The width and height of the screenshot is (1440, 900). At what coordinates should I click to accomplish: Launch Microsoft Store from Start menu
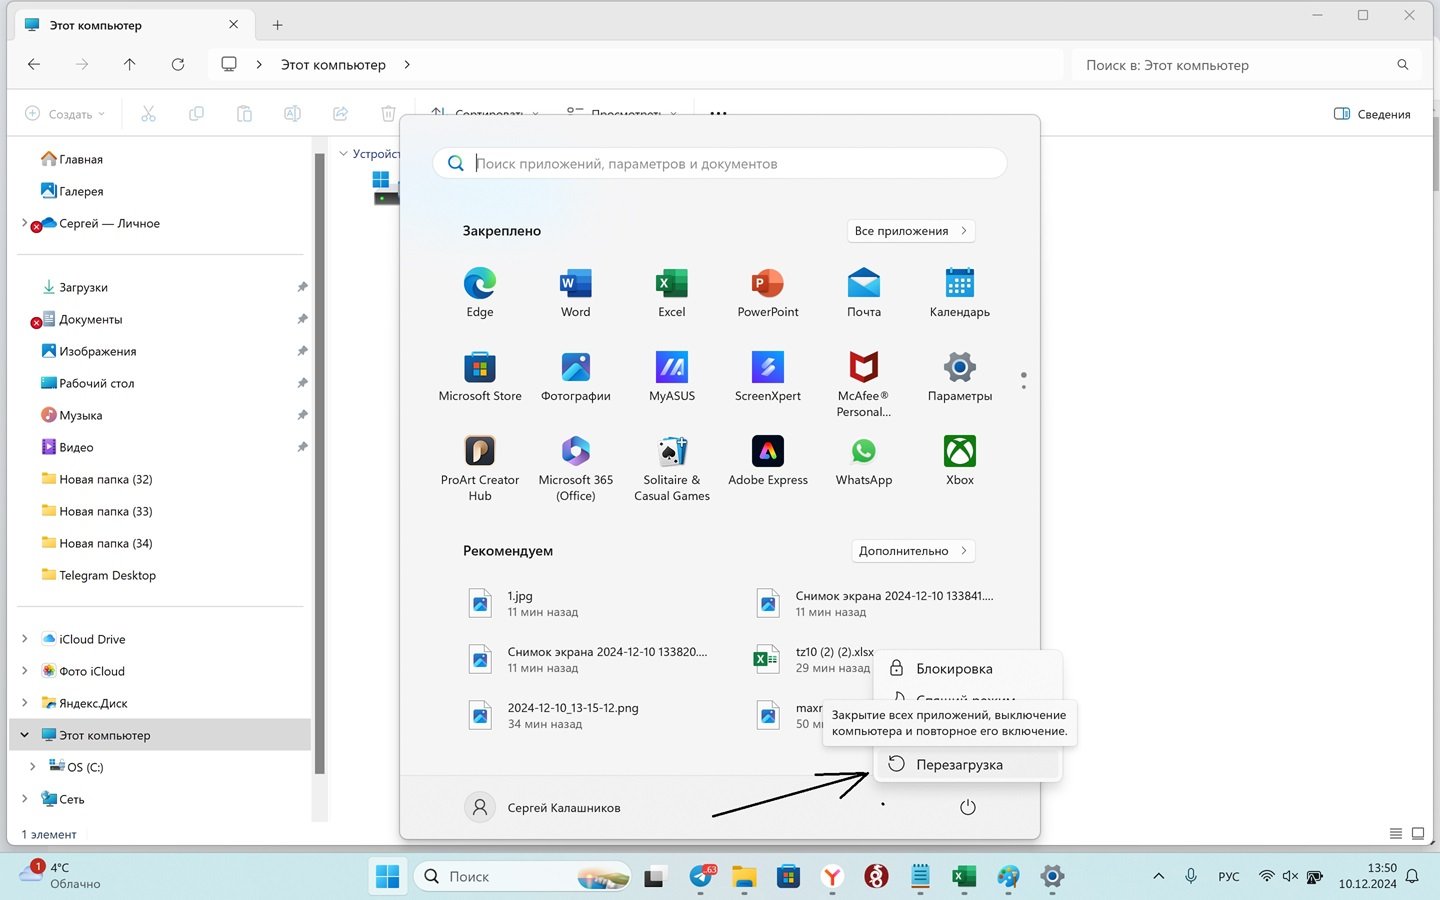click(x=480, y=376)
